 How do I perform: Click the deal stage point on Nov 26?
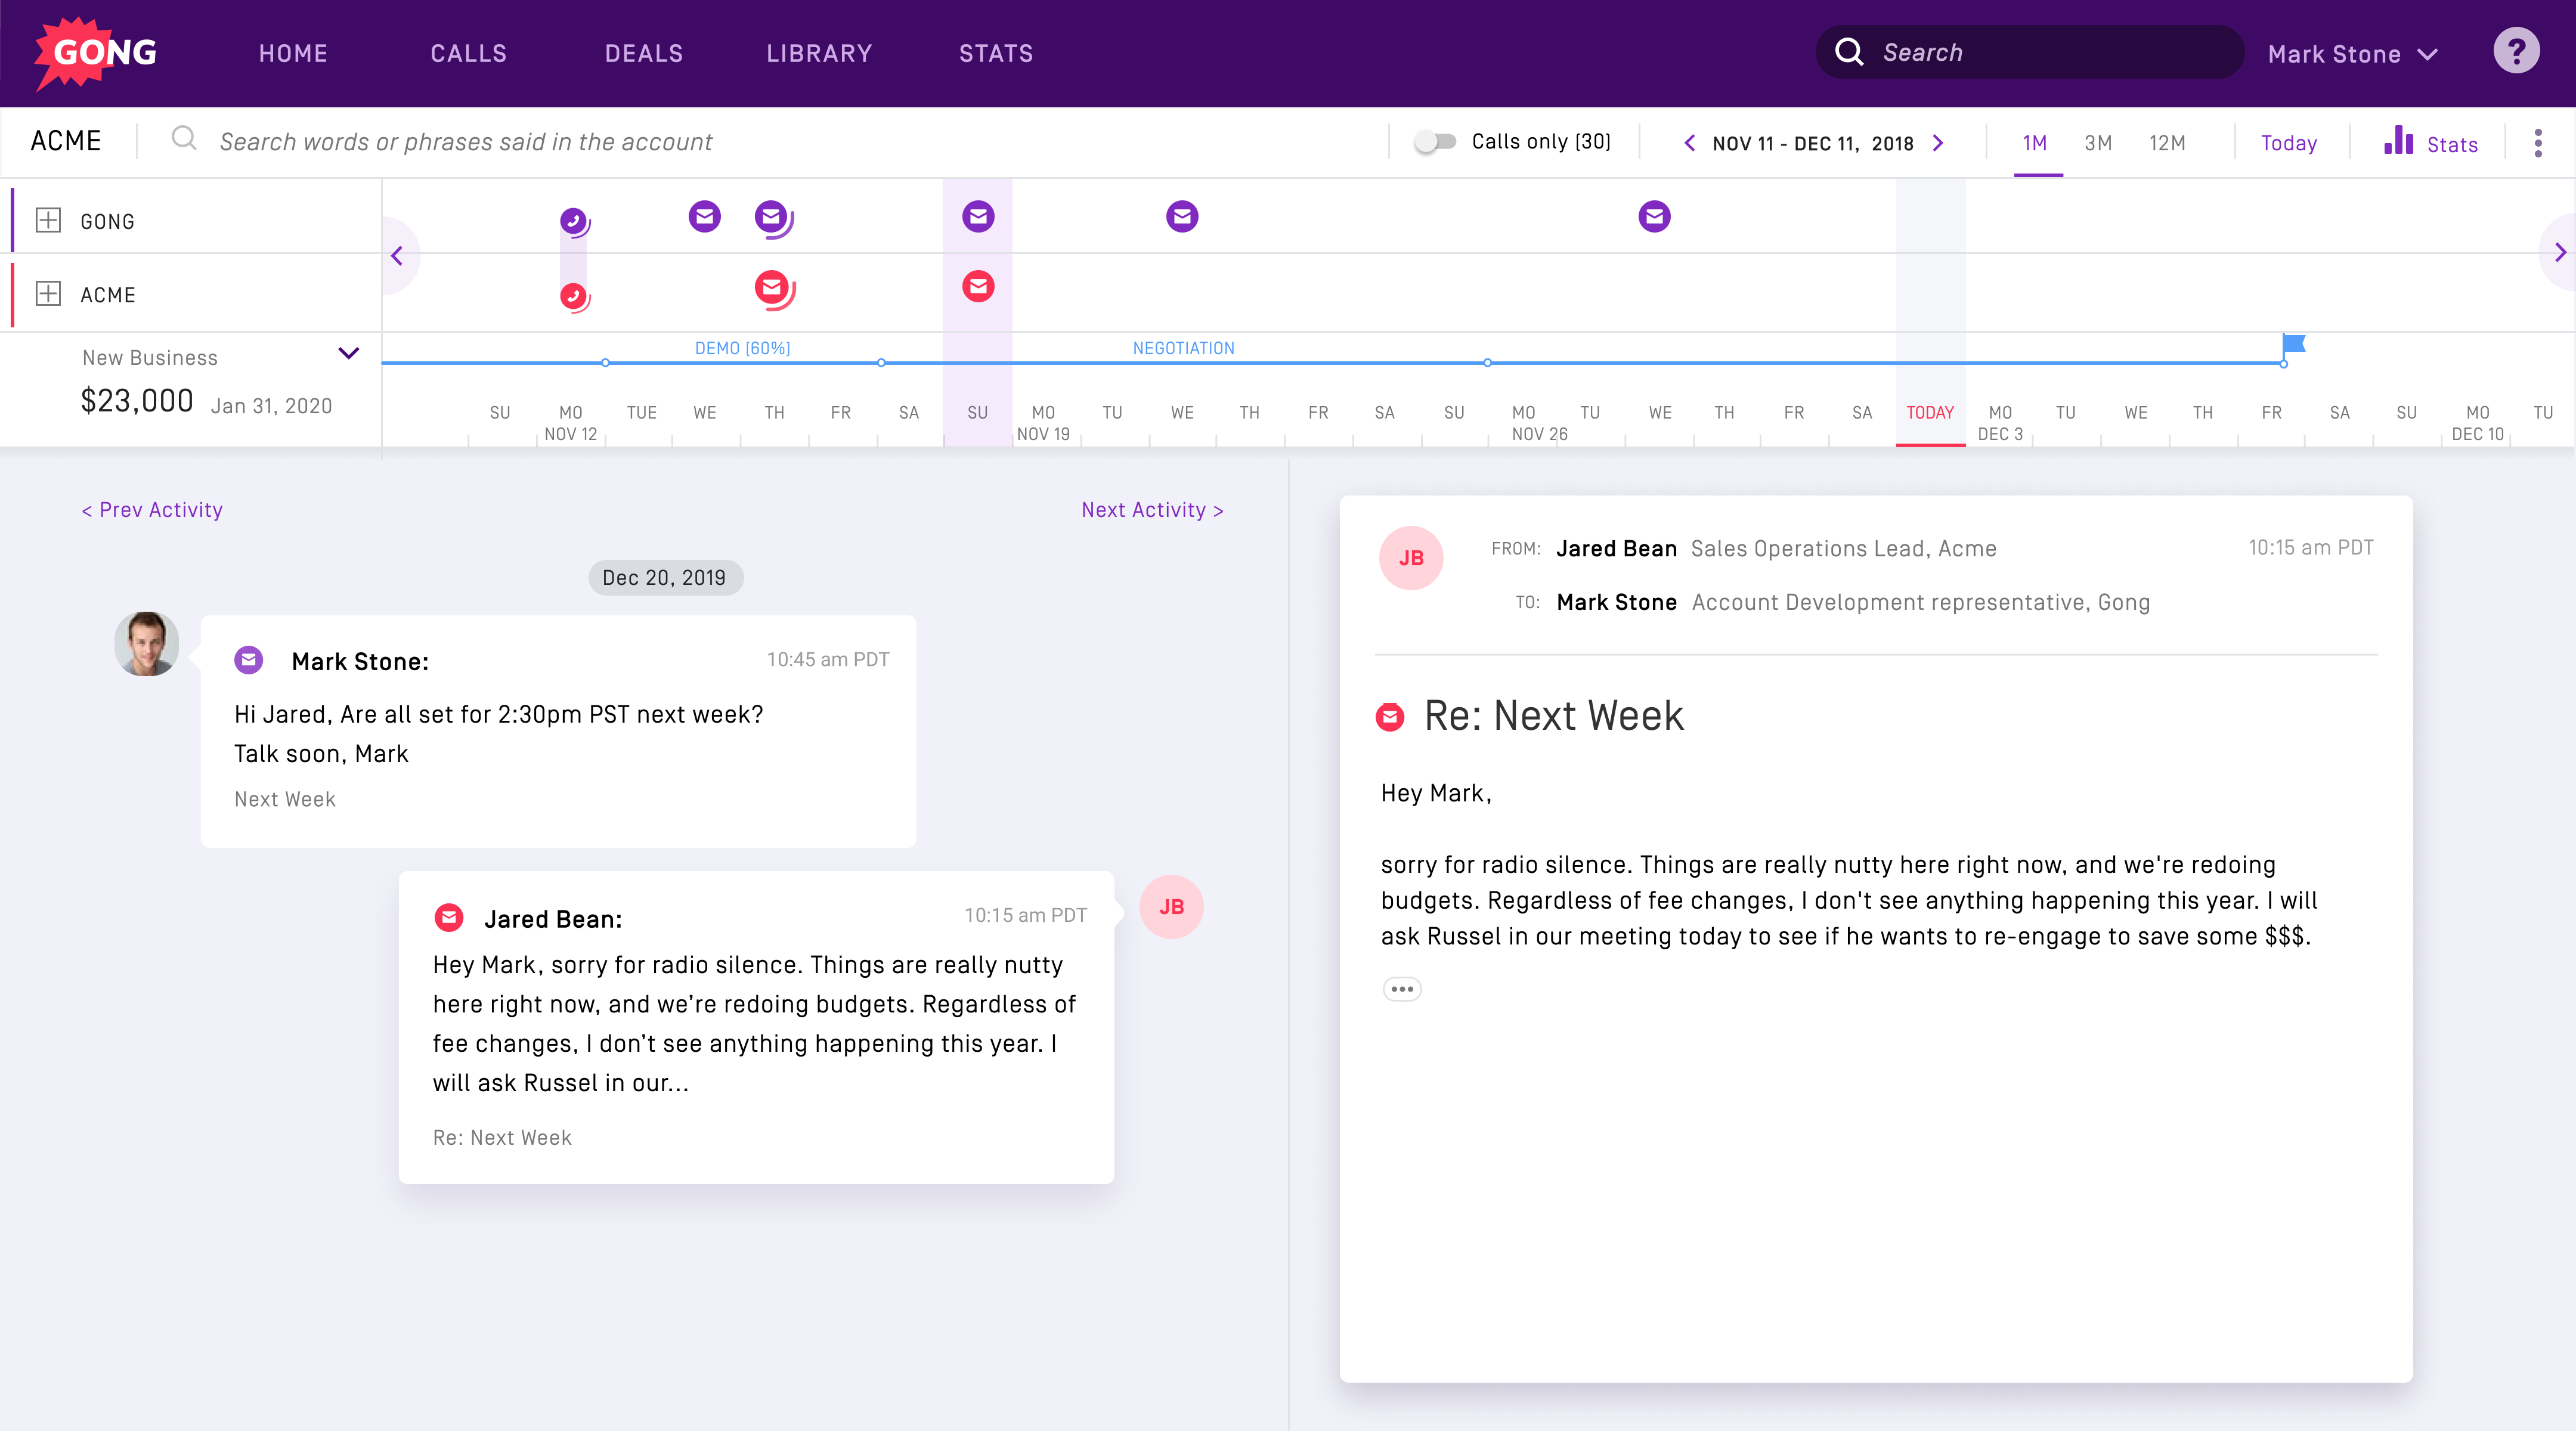(1487, 363)
